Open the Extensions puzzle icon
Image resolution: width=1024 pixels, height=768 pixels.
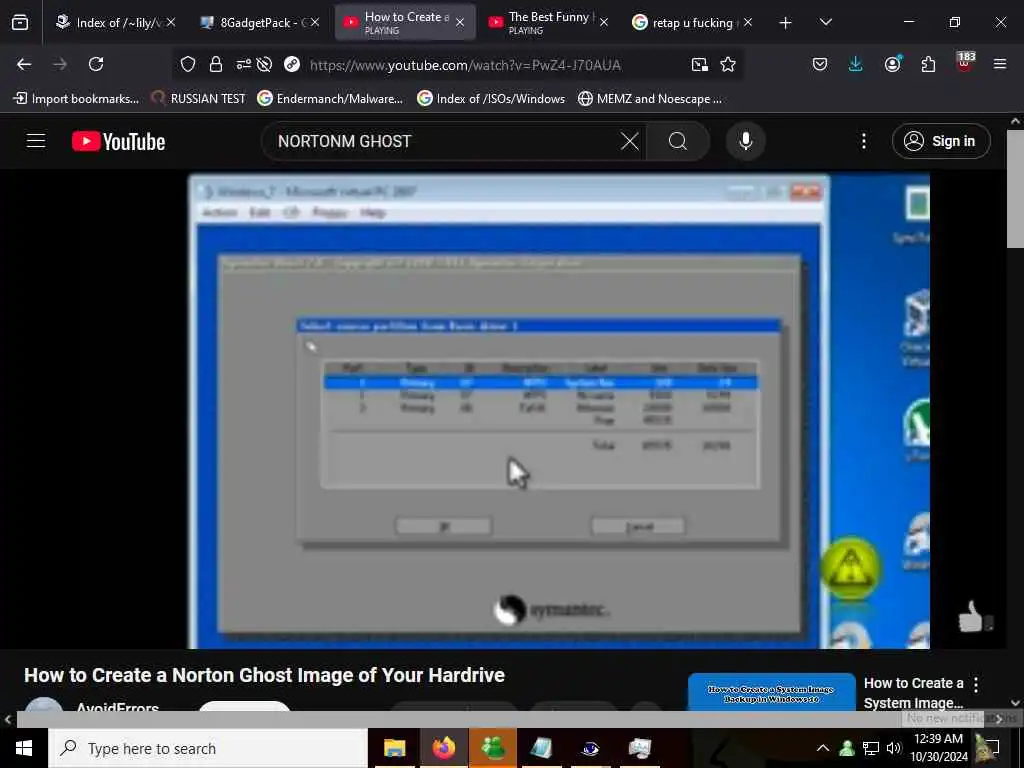point(928,64)
